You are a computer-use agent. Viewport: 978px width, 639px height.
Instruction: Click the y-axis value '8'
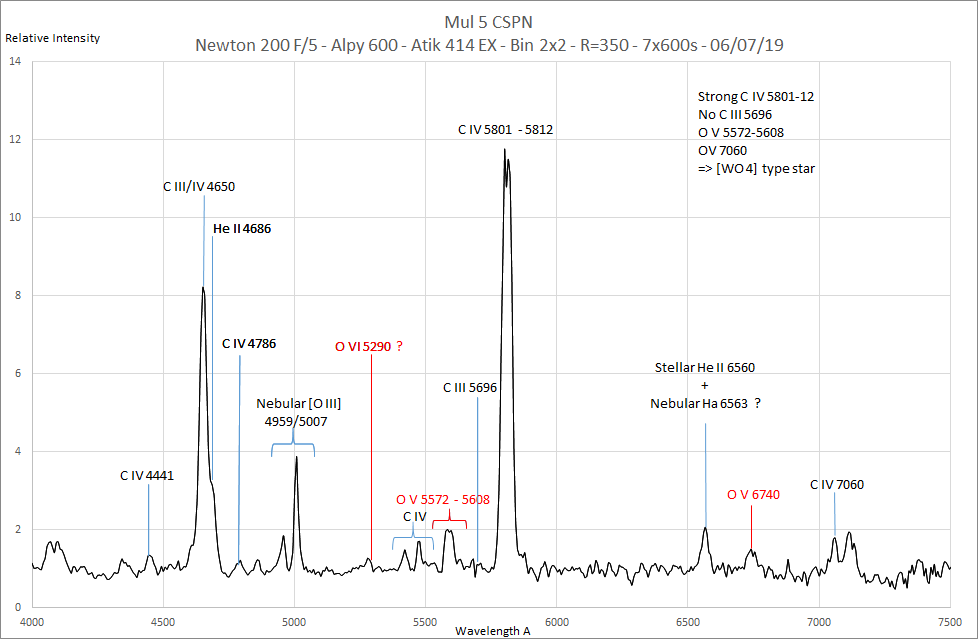[x=18, y=295]
